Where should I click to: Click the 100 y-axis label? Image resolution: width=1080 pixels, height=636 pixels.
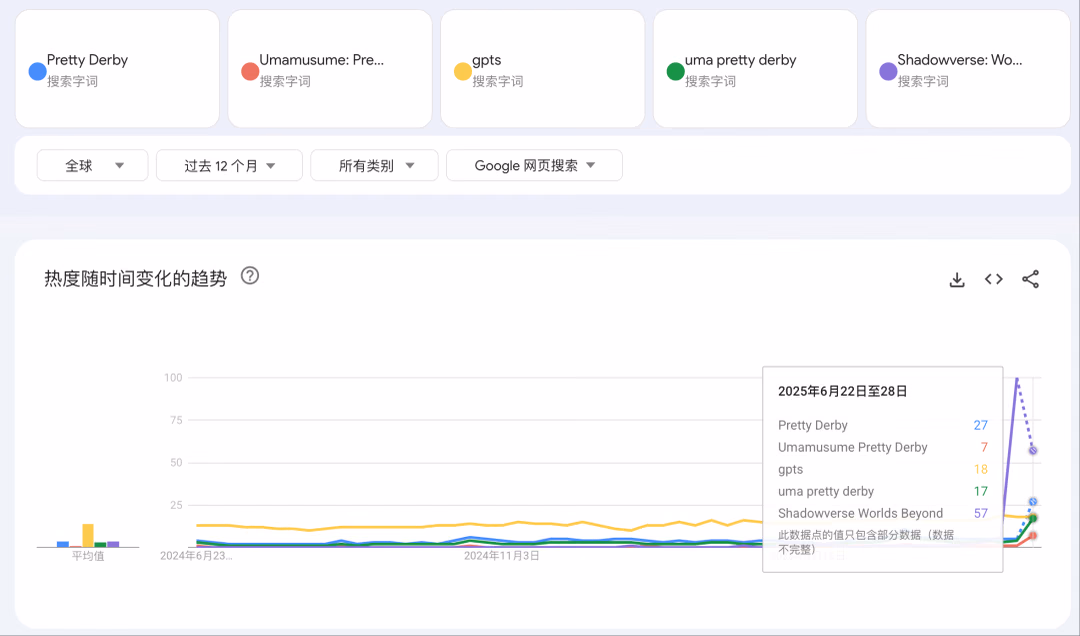click(x=173, y=378)
